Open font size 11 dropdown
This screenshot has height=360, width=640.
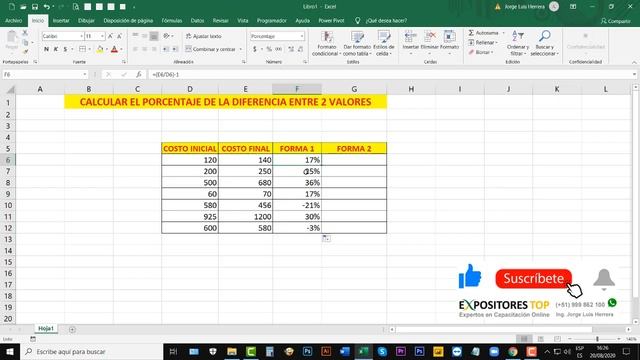[x=102, y=36]
